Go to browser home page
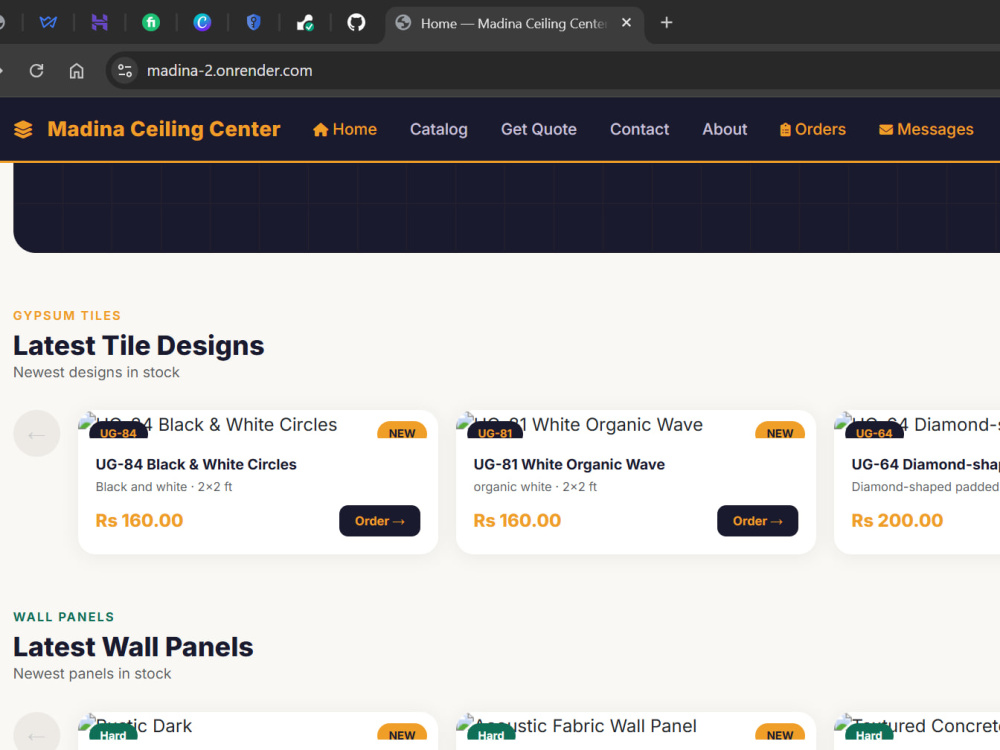This screenshot has height=750, width=1000. coord(77,70)
